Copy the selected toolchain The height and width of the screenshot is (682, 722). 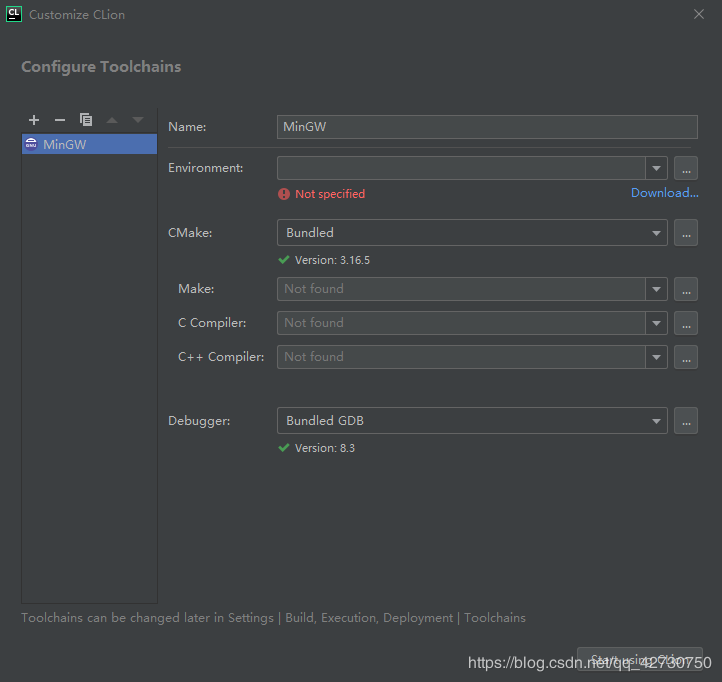tap(86, 120)
